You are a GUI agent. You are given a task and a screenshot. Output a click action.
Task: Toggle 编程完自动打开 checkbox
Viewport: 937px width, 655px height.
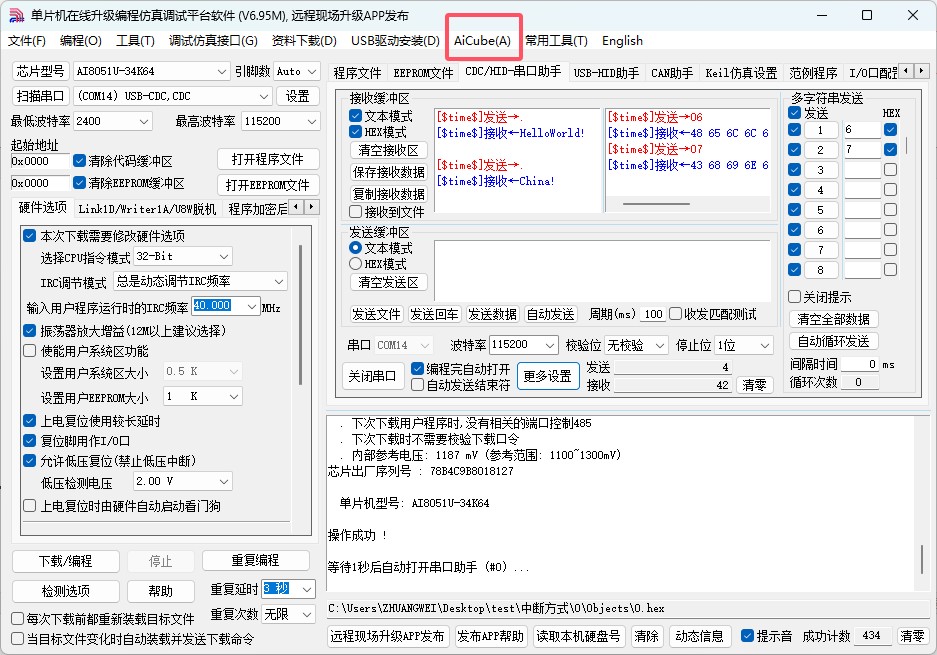point(418,369)
